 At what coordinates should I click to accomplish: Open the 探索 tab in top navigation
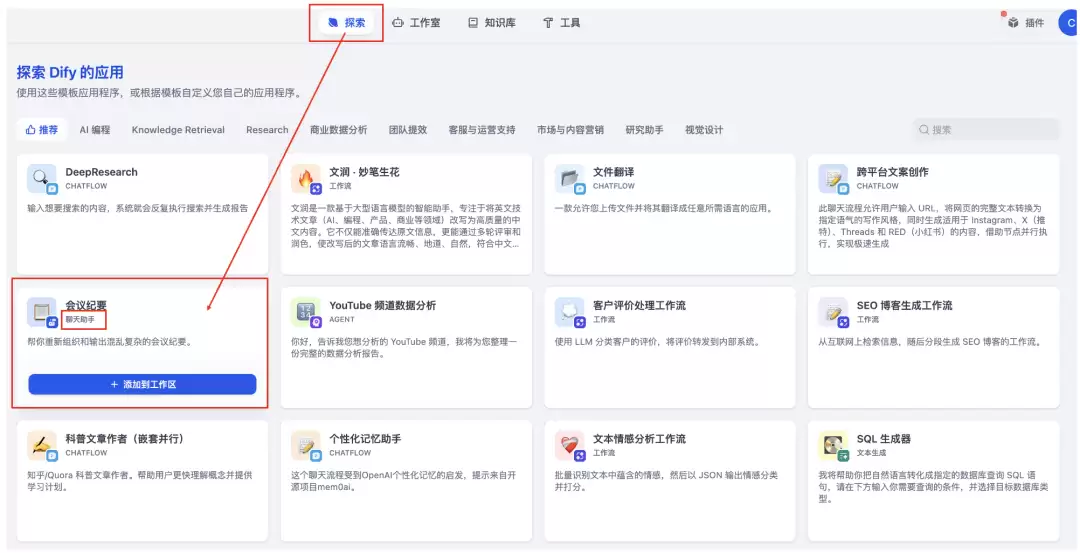click(346, 23)
